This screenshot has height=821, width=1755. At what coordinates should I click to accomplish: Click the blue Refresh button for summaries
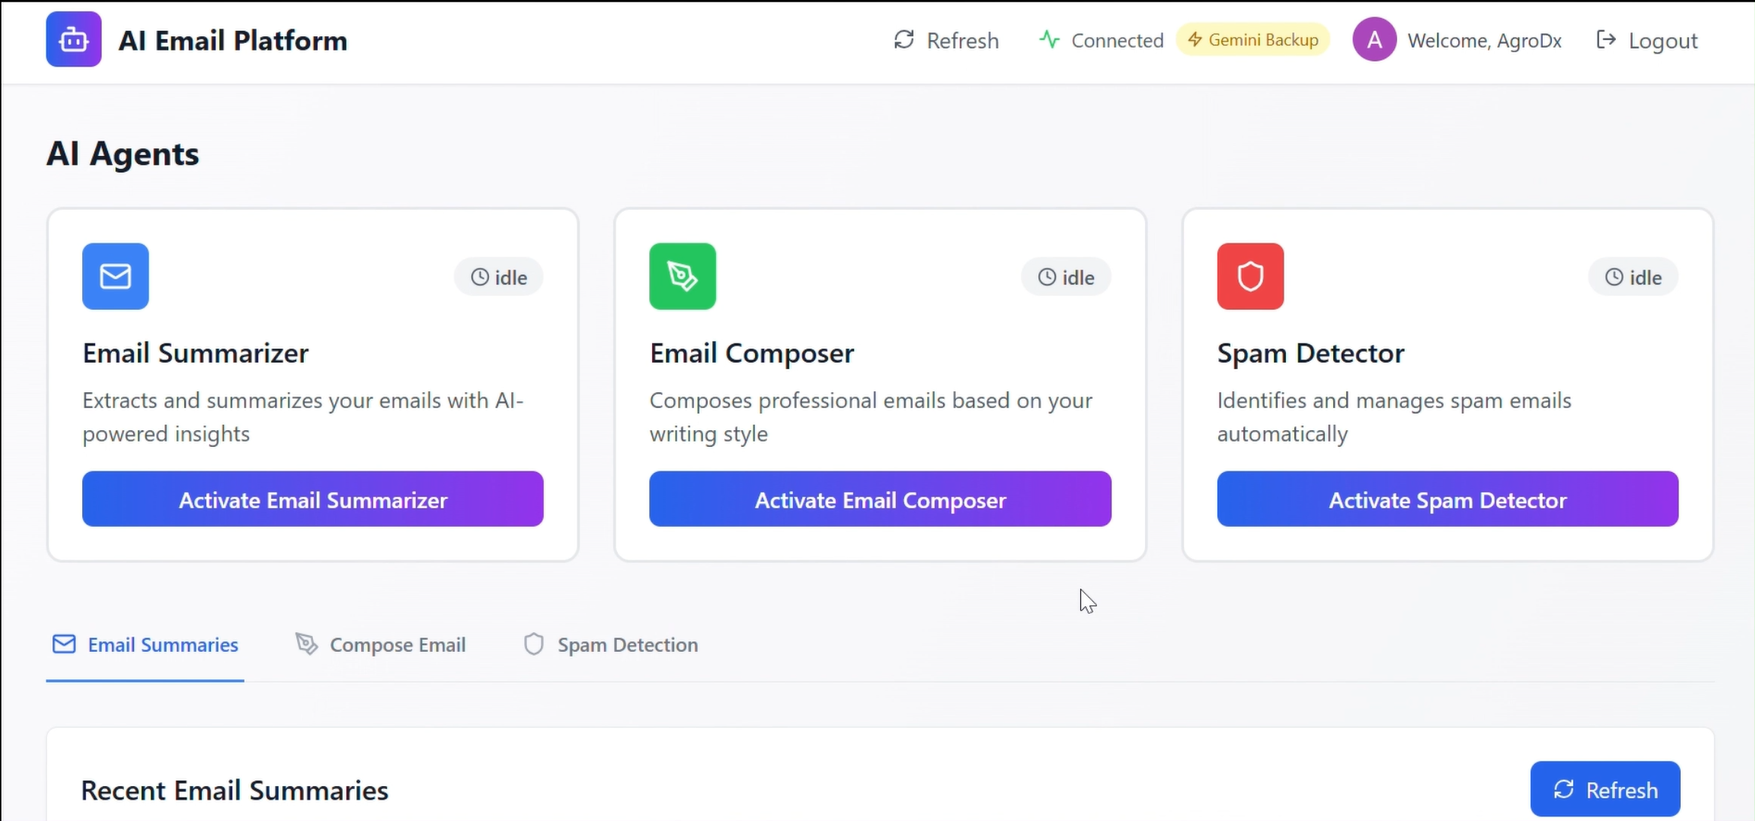pyautogui.click(x=1605, y=790)
